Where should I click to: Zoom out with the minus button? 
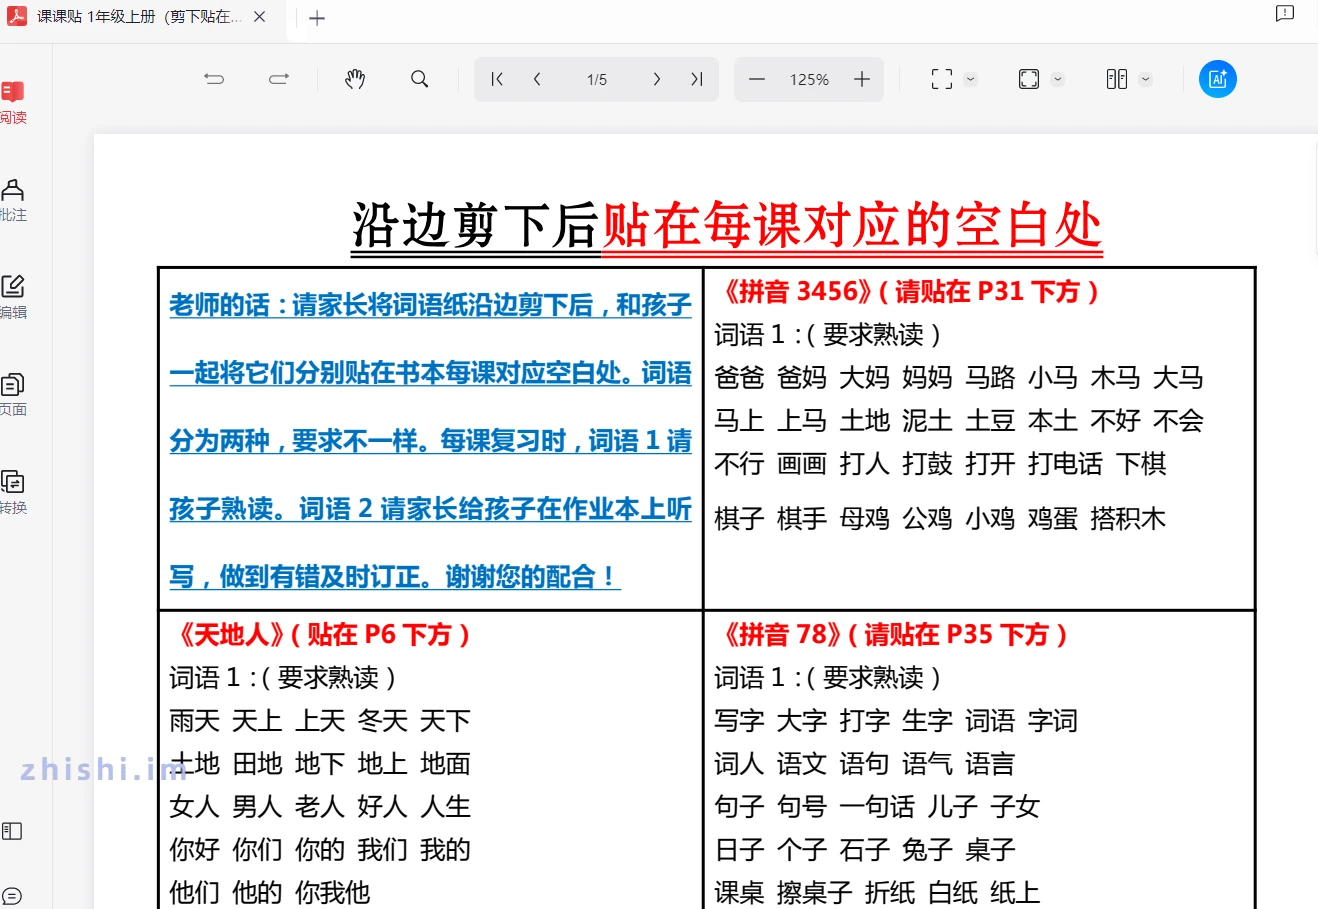[757, 79]
